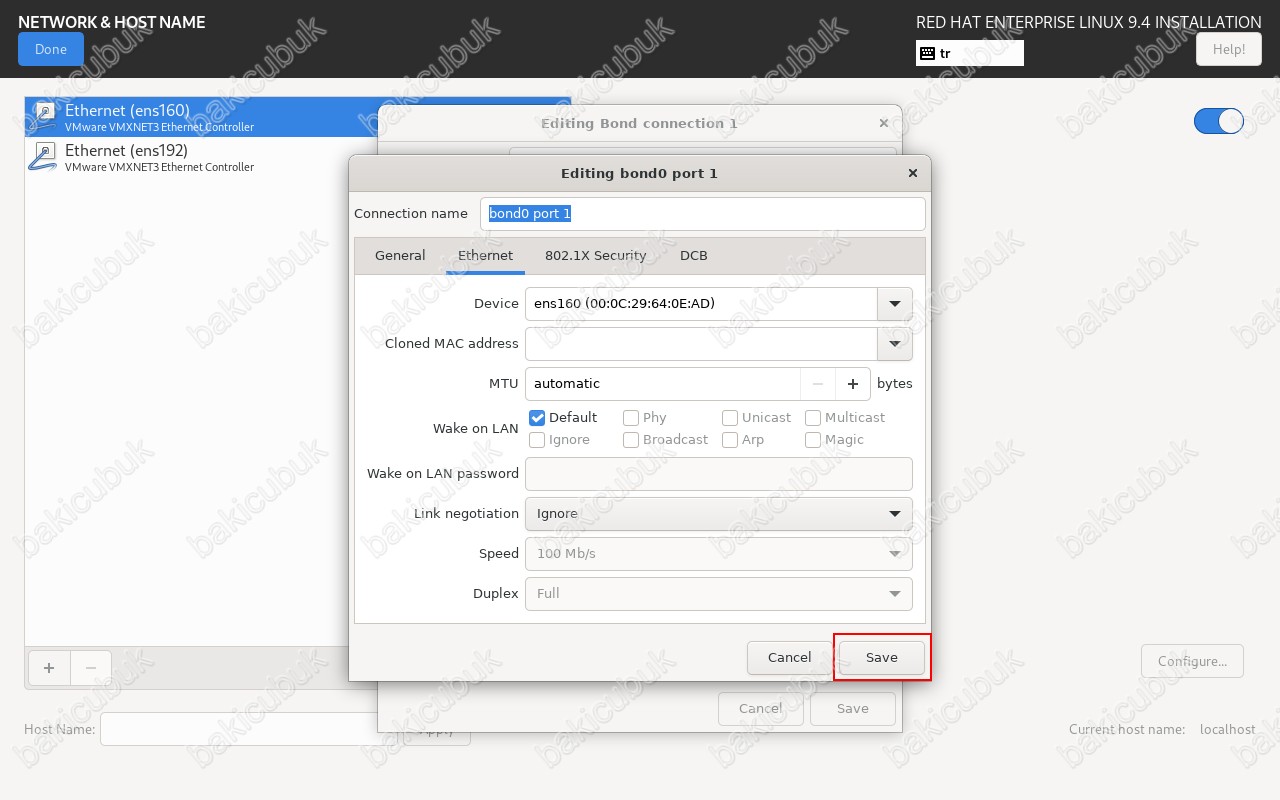Click the MTU automatic value field
This screenshot has height=800, width=1280.
click(663, 384)
